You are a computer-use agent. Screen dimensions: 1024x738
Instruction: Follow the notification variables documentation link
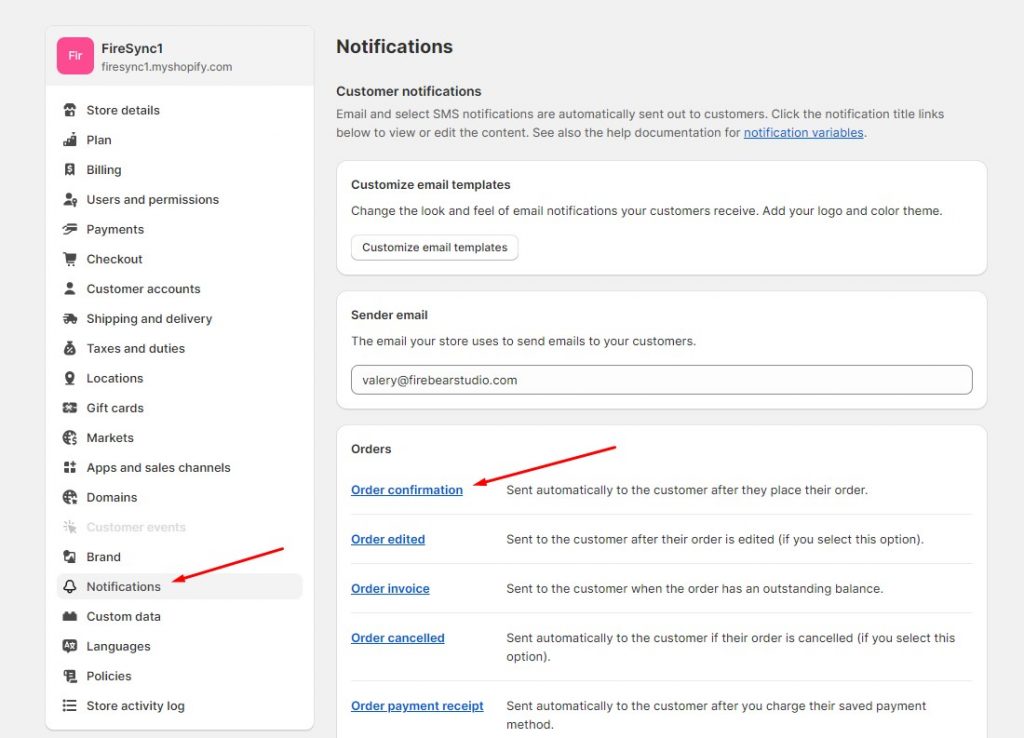803,131
